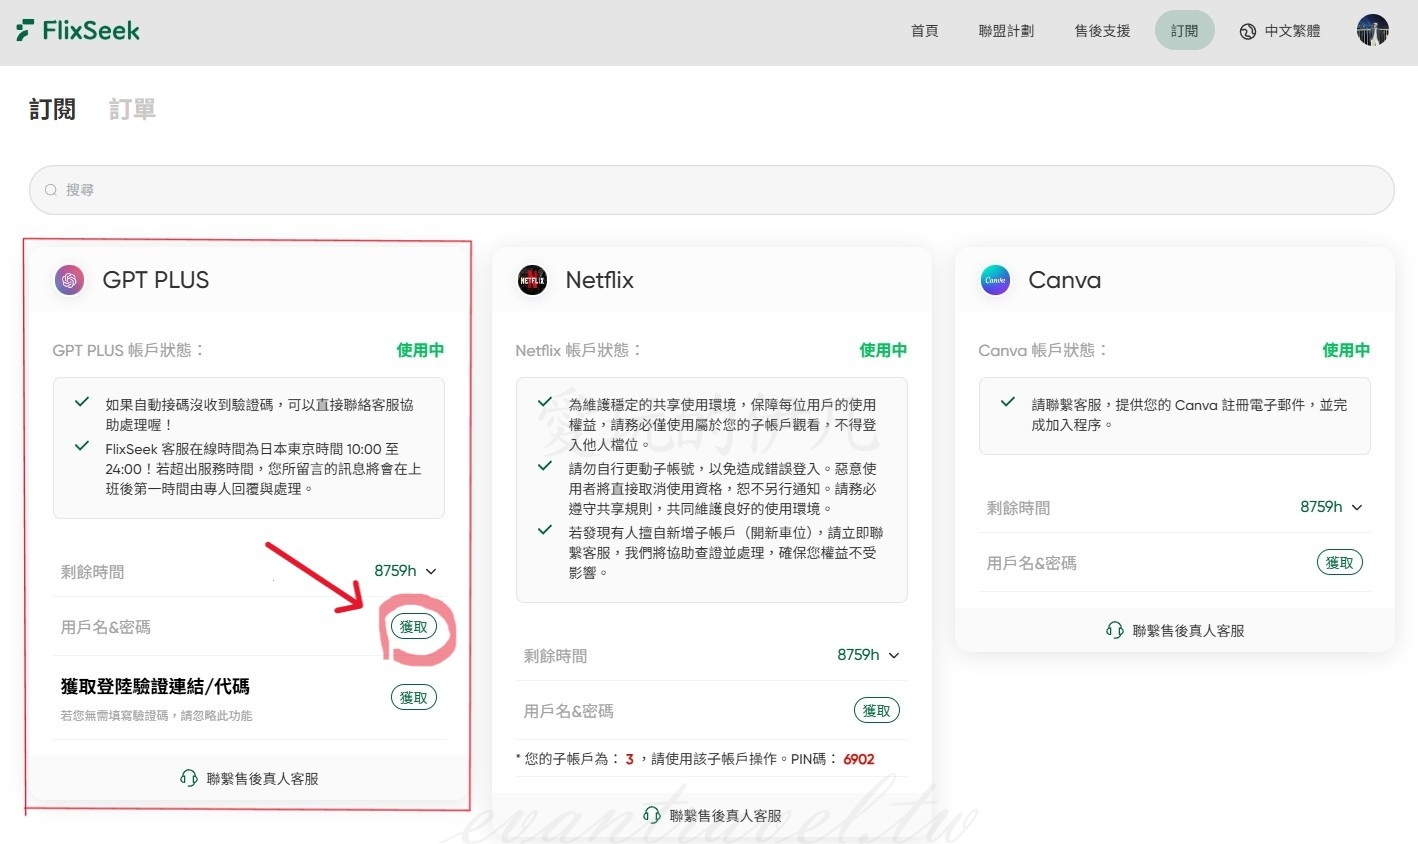Get Netflix 用戶名&密碼 with 獲取

pos(876,711)
